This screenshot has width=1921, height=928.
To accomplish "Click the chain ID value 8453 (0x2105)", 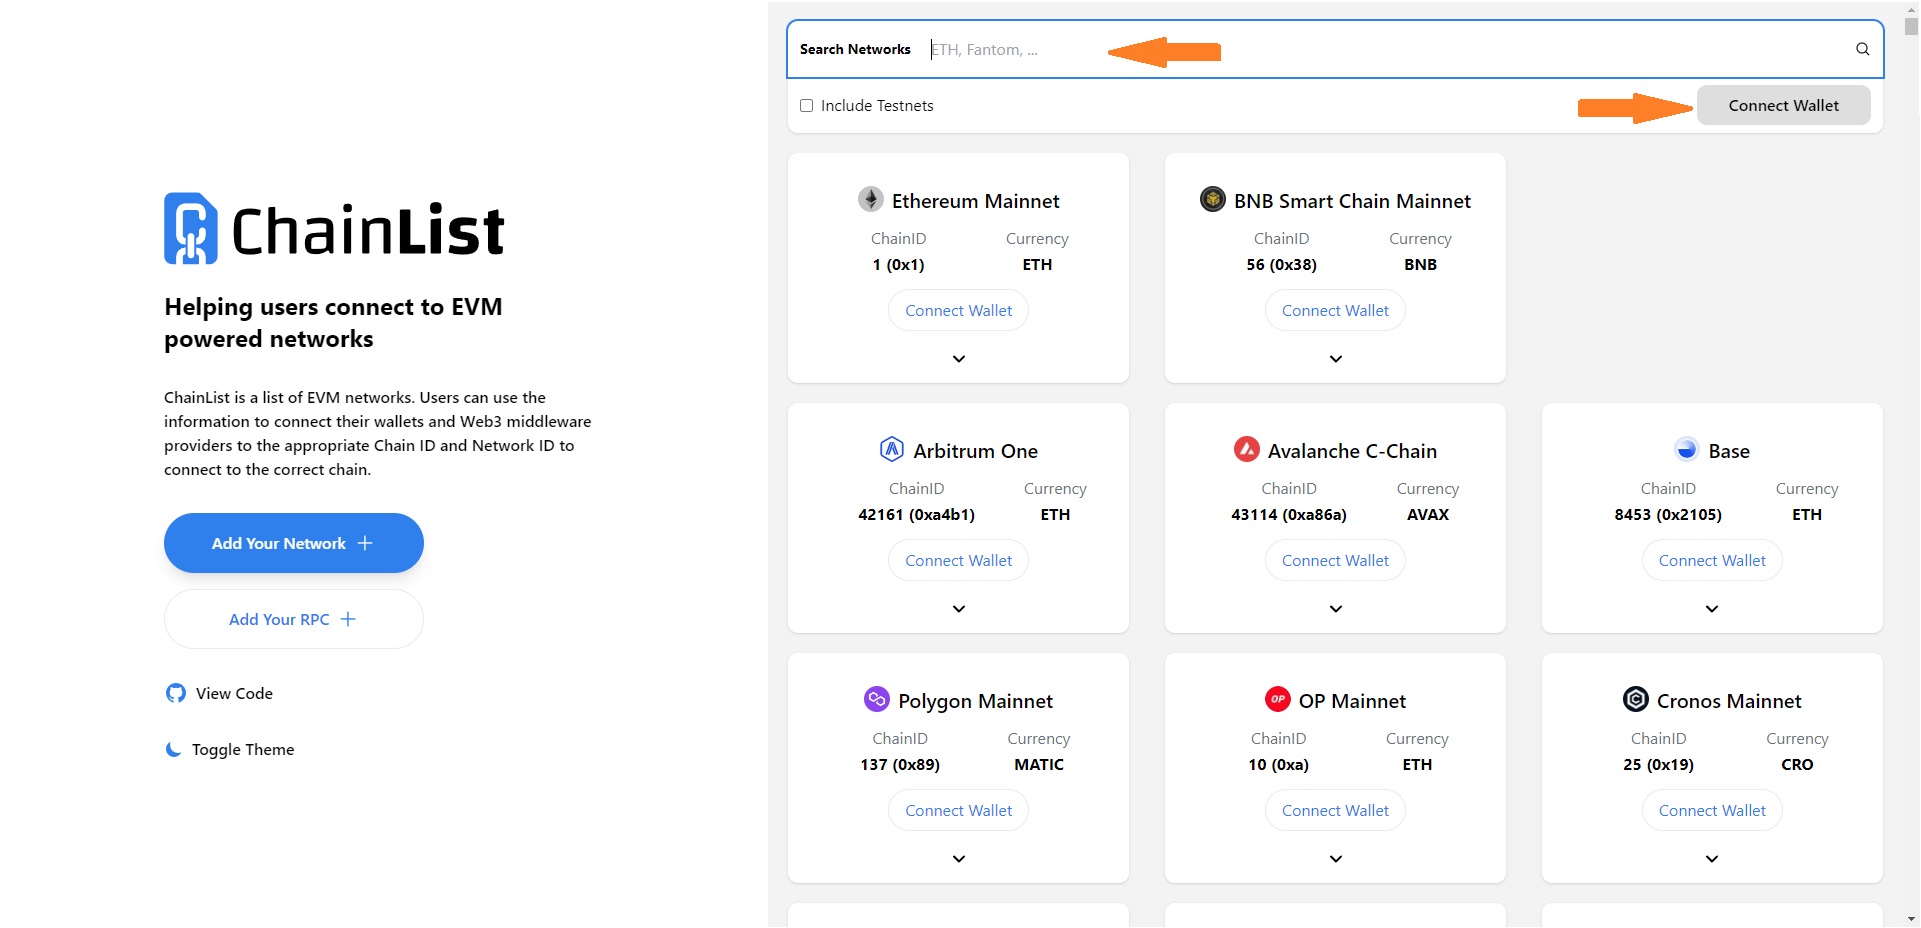I will coord(1668,515).
